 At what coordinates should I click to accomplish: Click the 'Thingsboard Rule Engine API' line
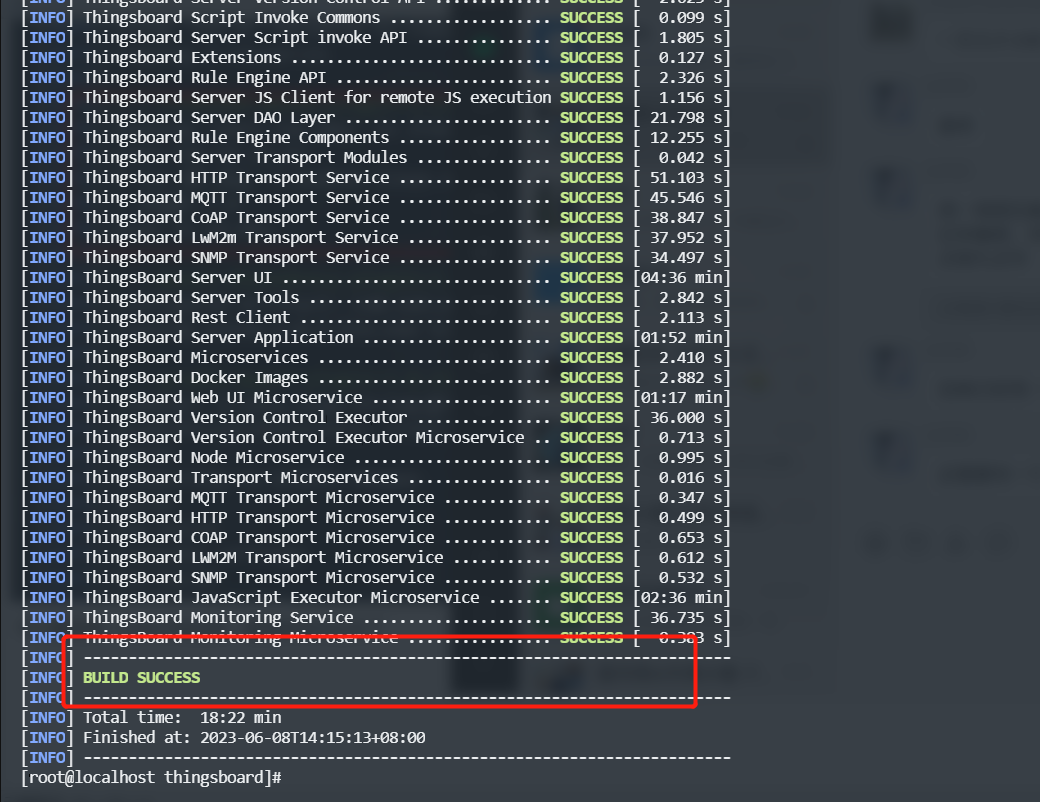pos(375,78)
